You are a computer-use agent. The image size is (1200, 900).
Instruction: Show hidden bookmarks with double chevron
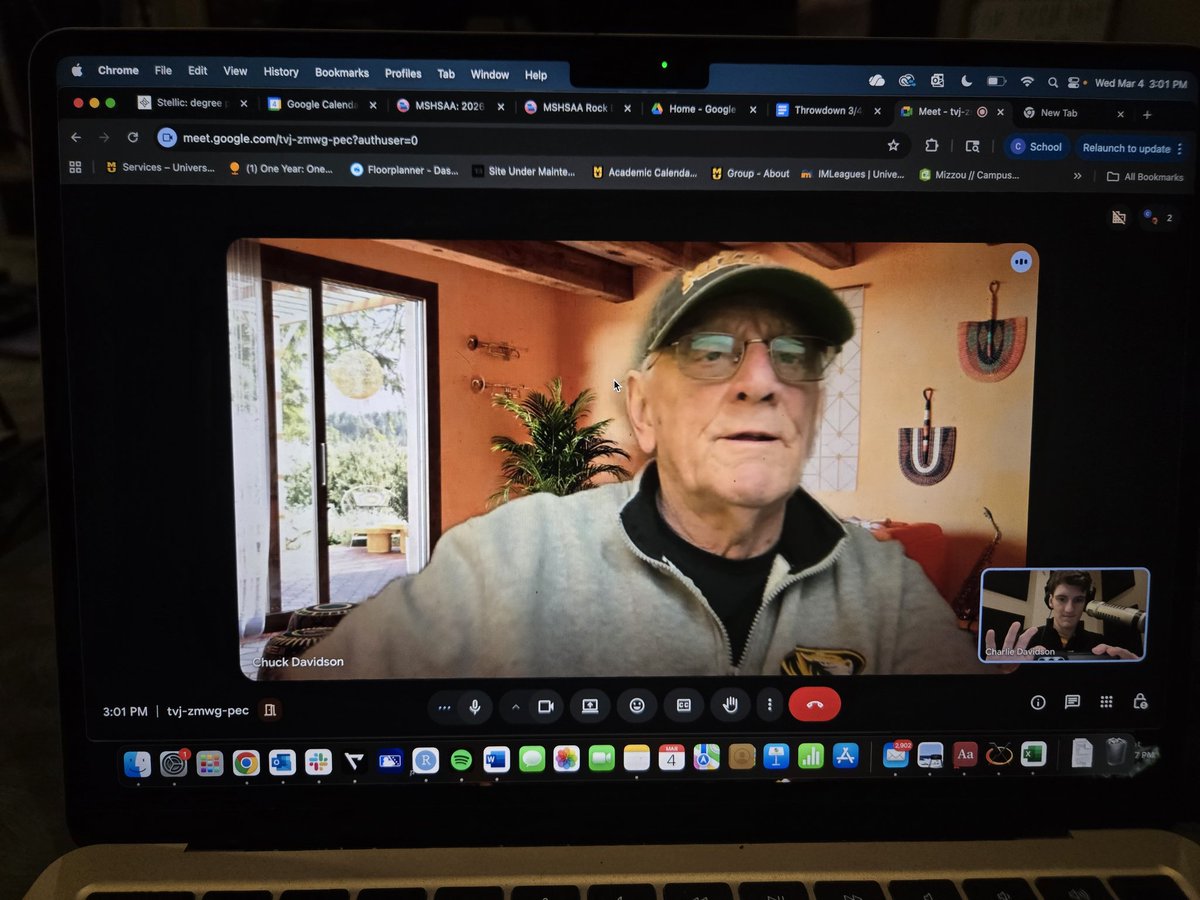point(1077,176)
